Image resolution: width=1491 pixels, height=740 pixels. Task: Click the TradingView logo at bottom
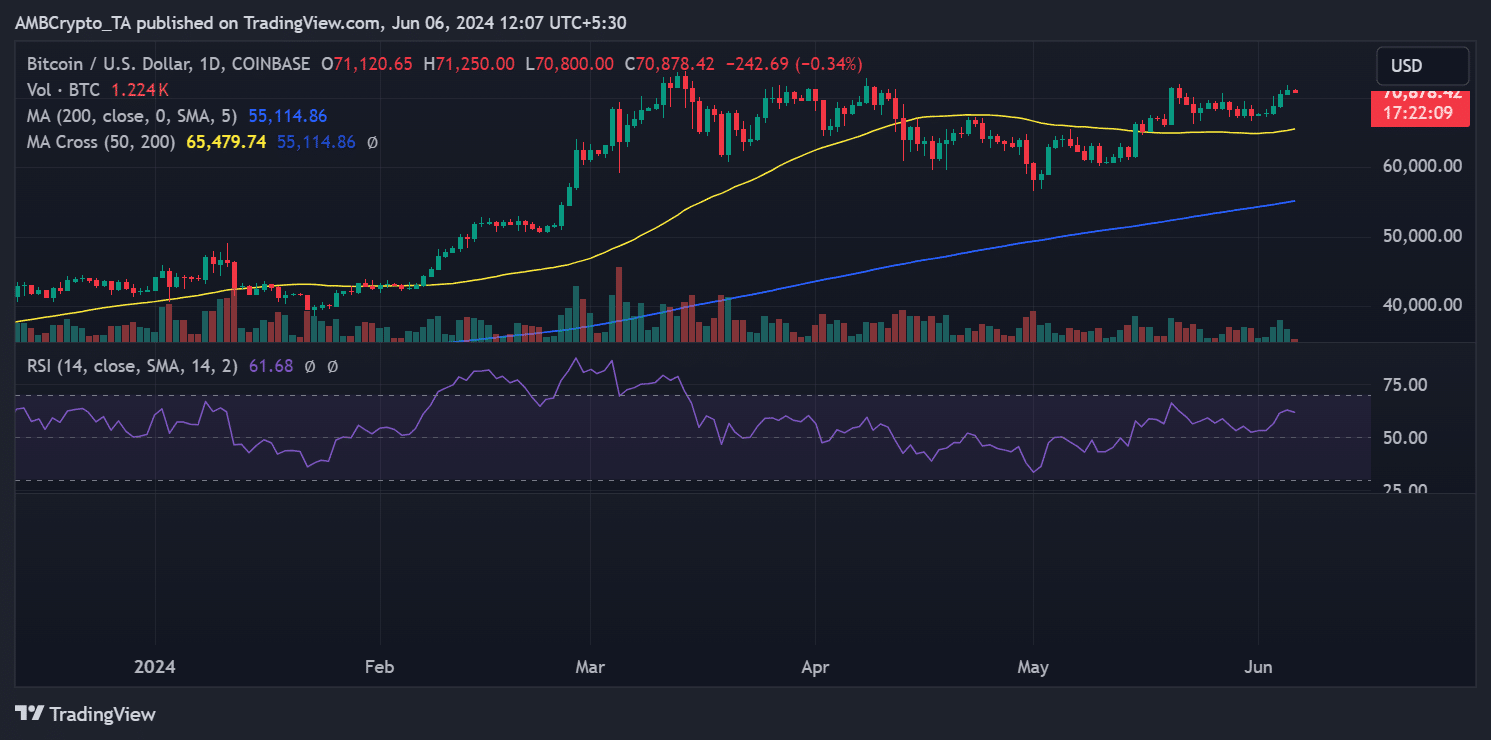85,714
